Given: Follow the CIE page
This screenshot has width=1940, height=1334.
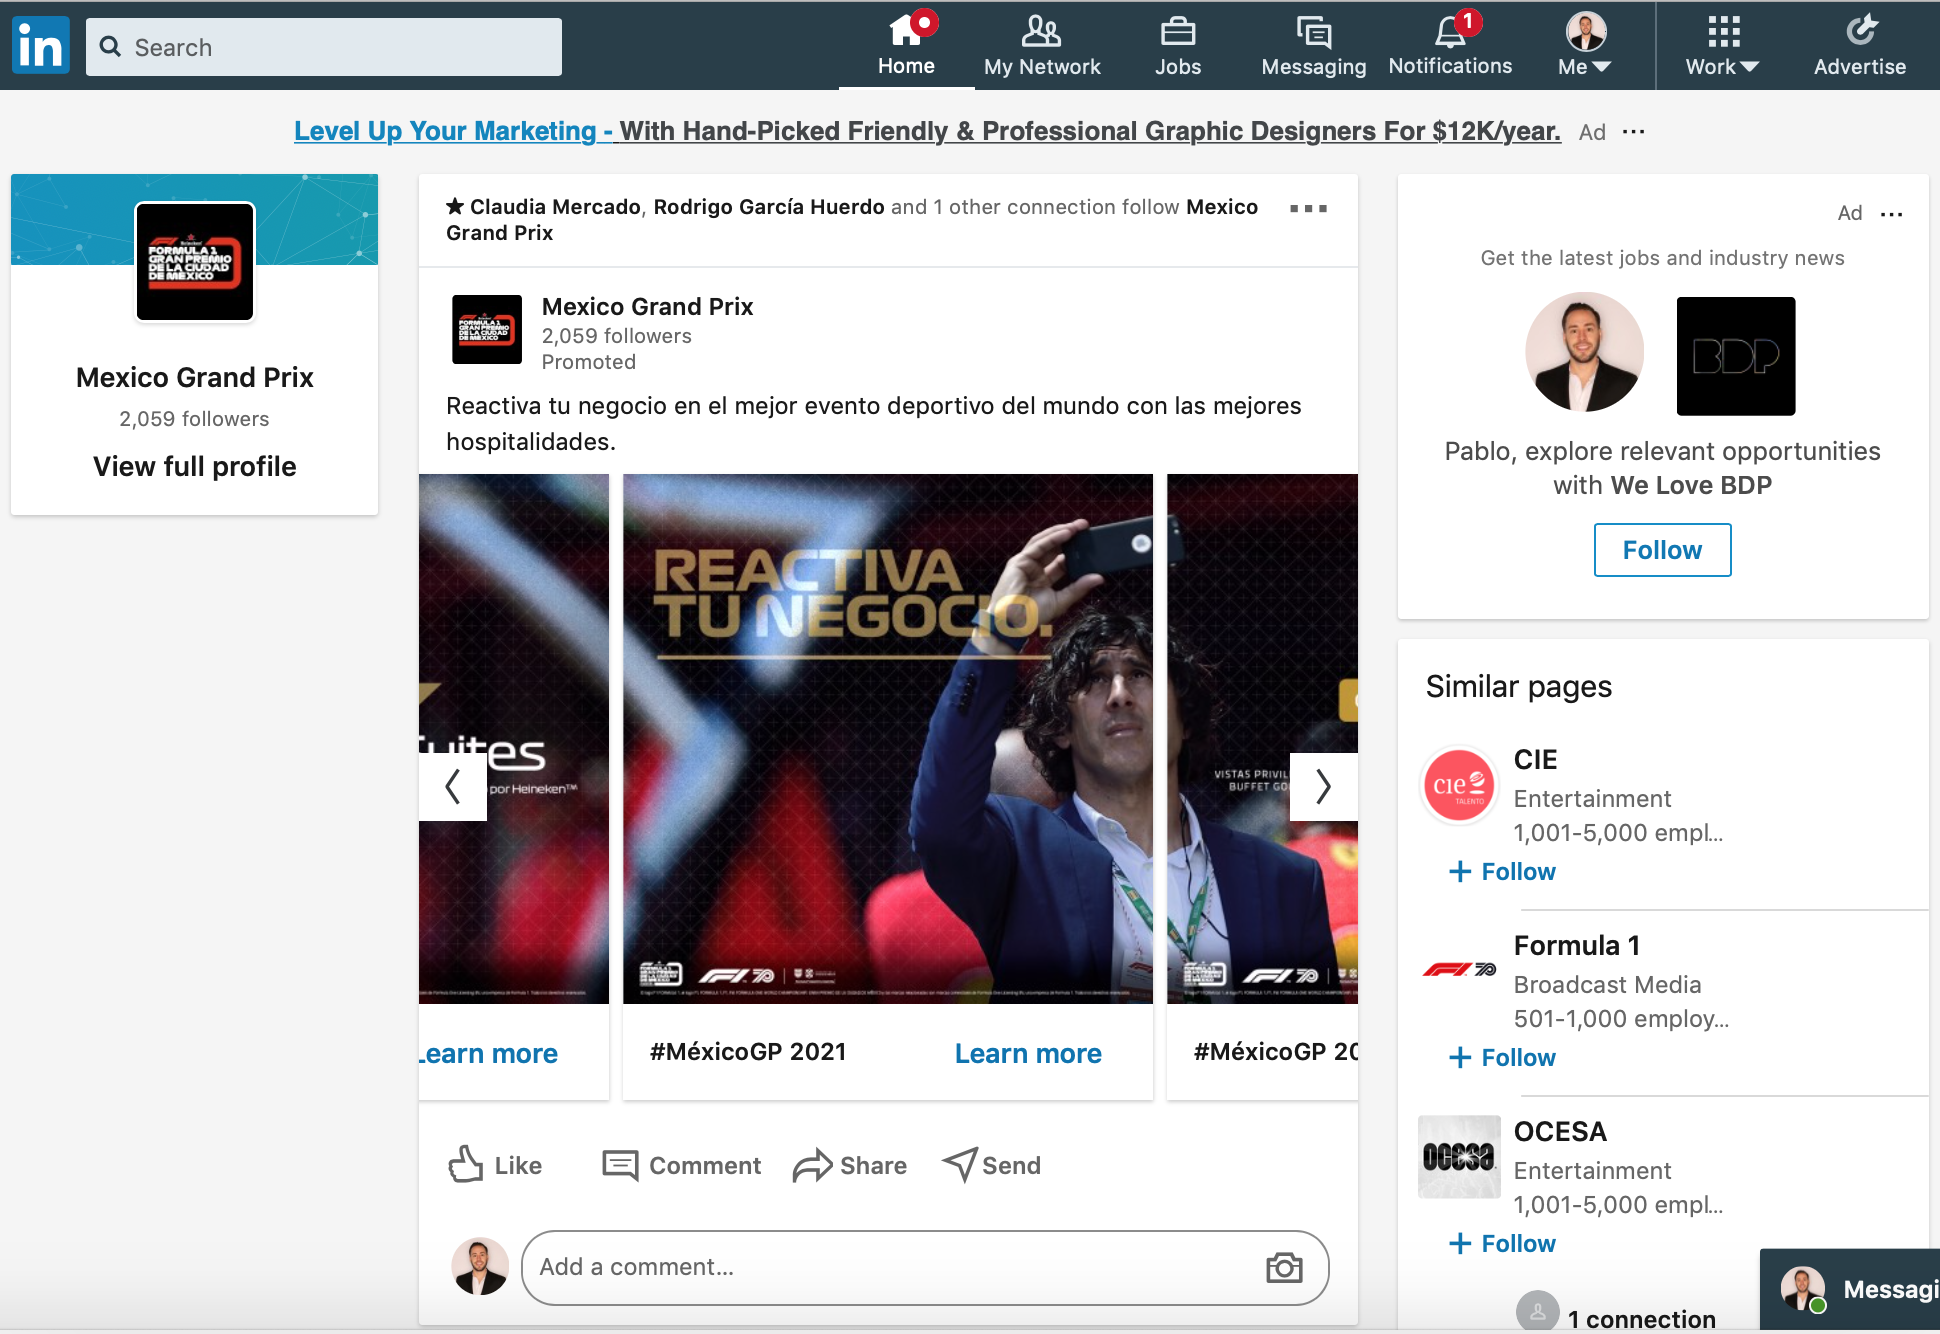Looking at the screenshot, I should tap(1502, 872).
